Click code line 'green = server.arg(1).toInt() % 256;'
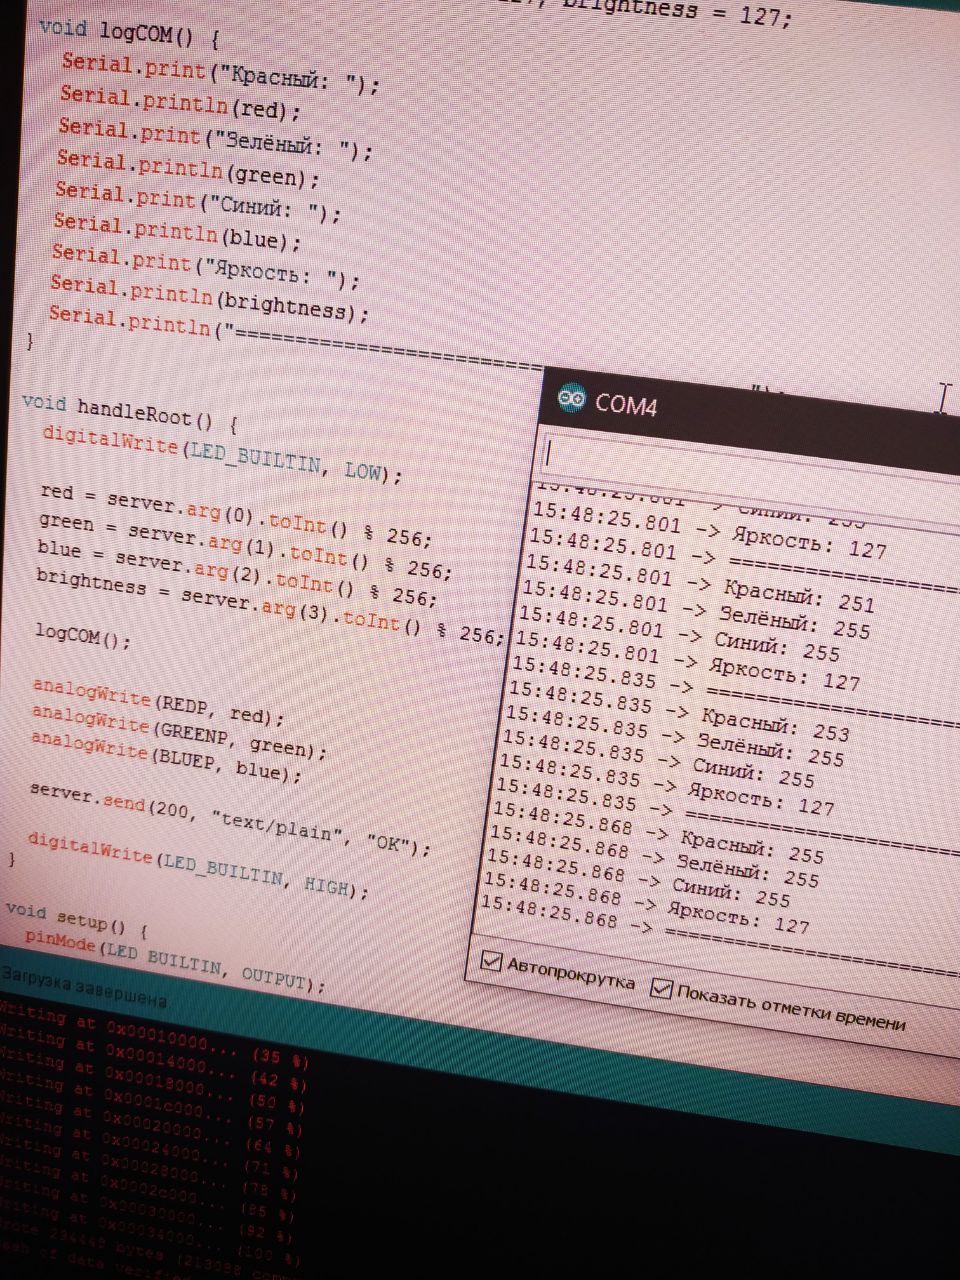 (x=245, y=546)
